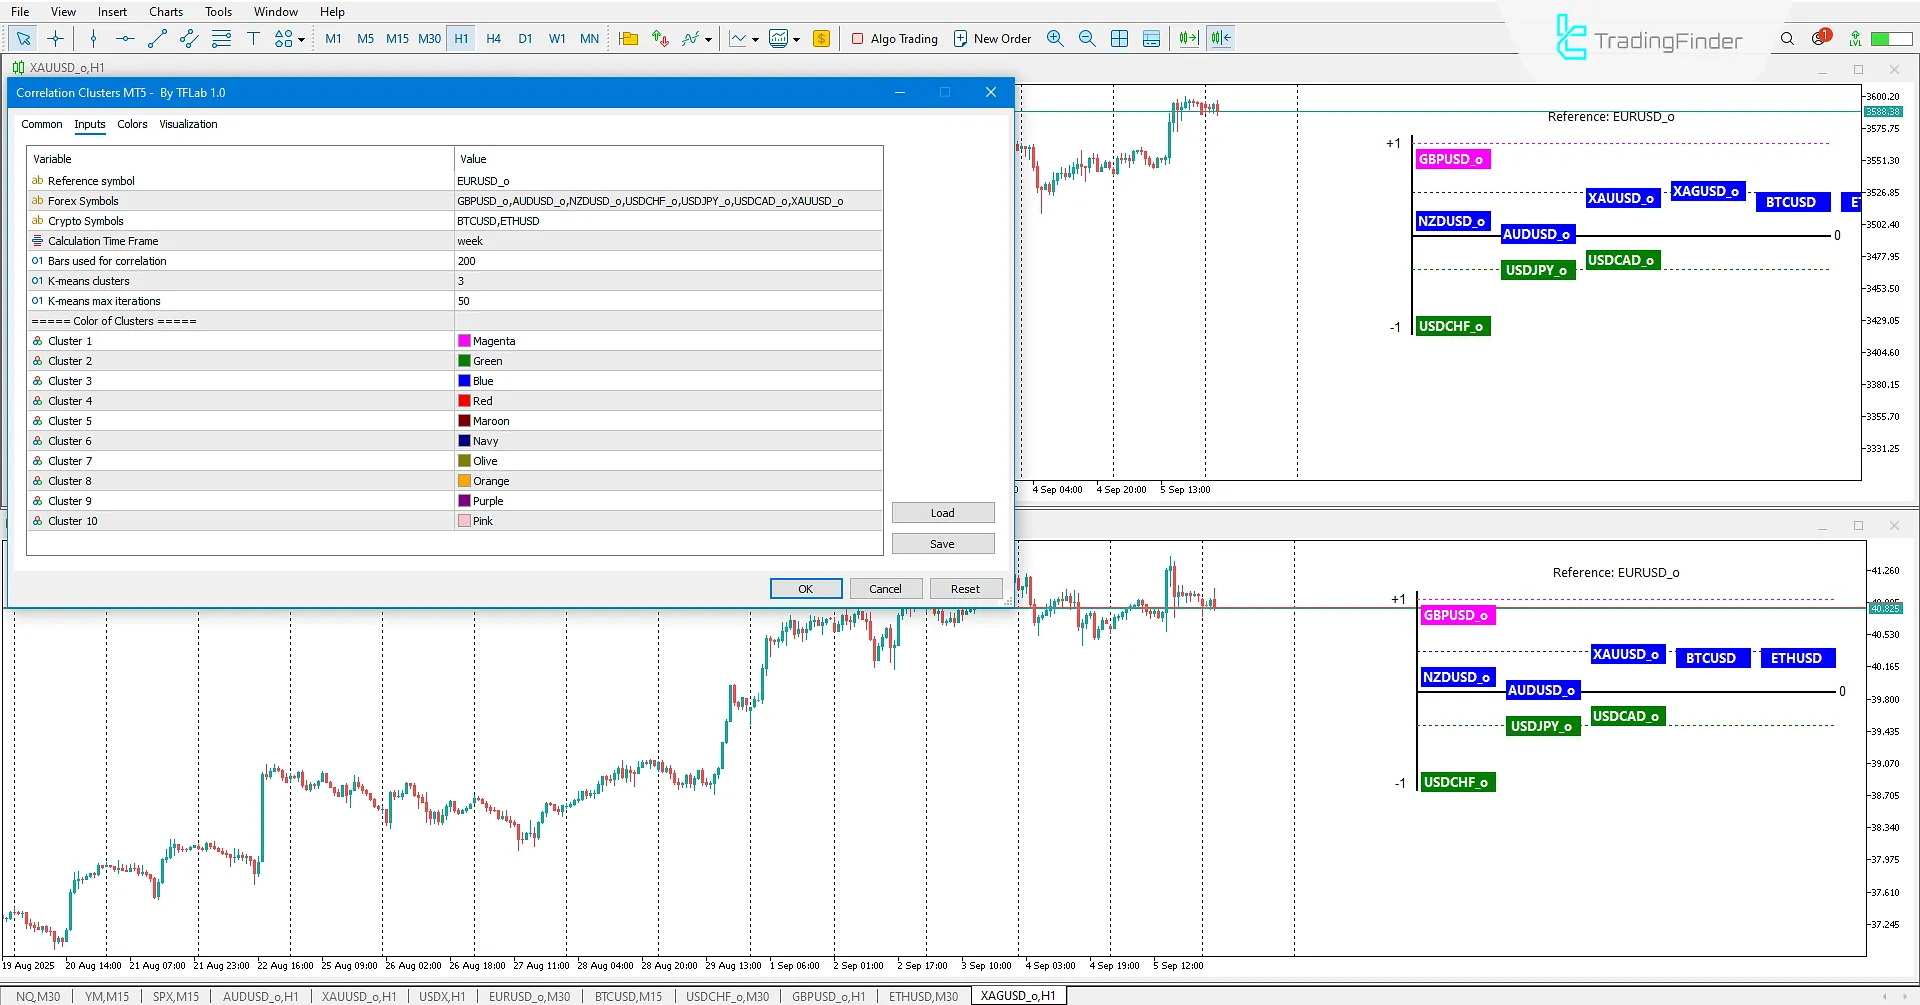Tile chart windows with grid icon
1920x1005 pixels.
(1119, 39)
